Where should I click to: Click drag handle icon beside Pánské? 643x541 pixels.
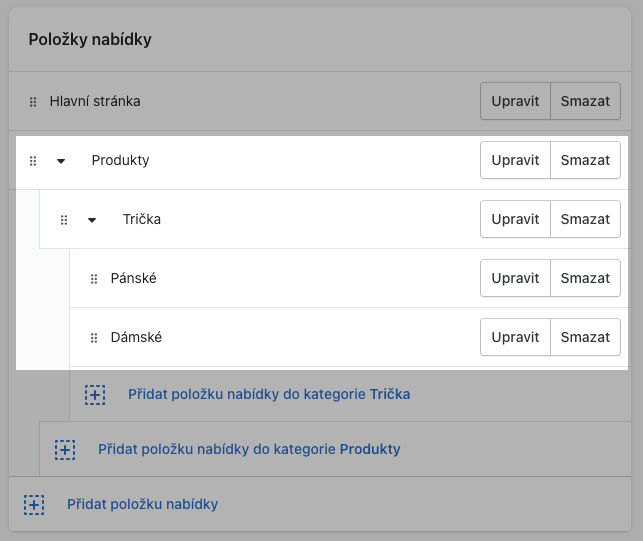[x=94, y=279]
